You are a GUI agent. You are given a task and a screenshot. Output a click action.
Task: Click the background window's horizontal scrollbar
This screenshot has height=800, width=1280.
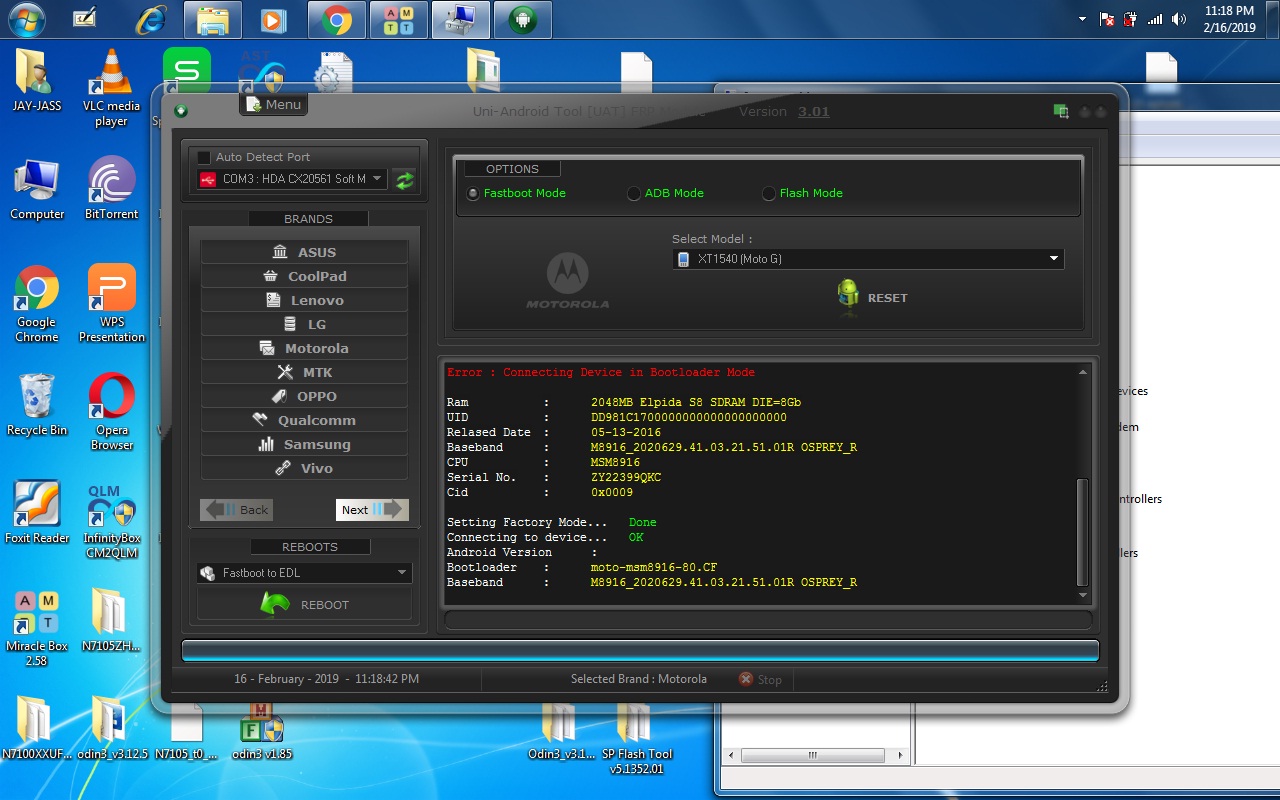click(x=817, y=756)
